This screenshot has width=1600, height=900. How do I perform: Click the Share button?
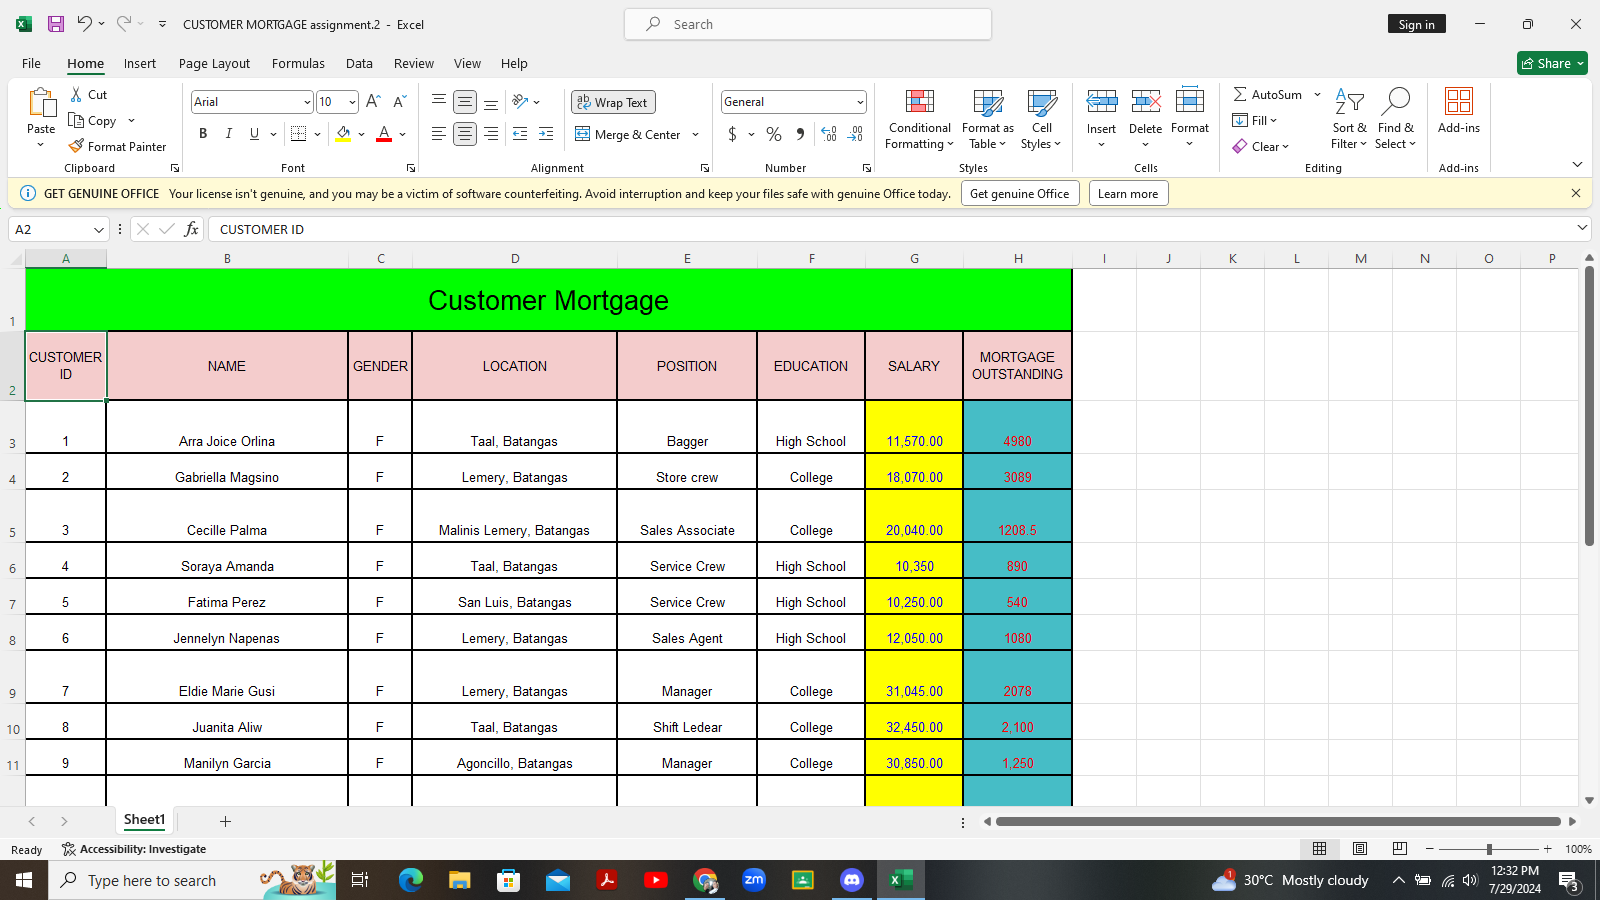(1552, 63)
